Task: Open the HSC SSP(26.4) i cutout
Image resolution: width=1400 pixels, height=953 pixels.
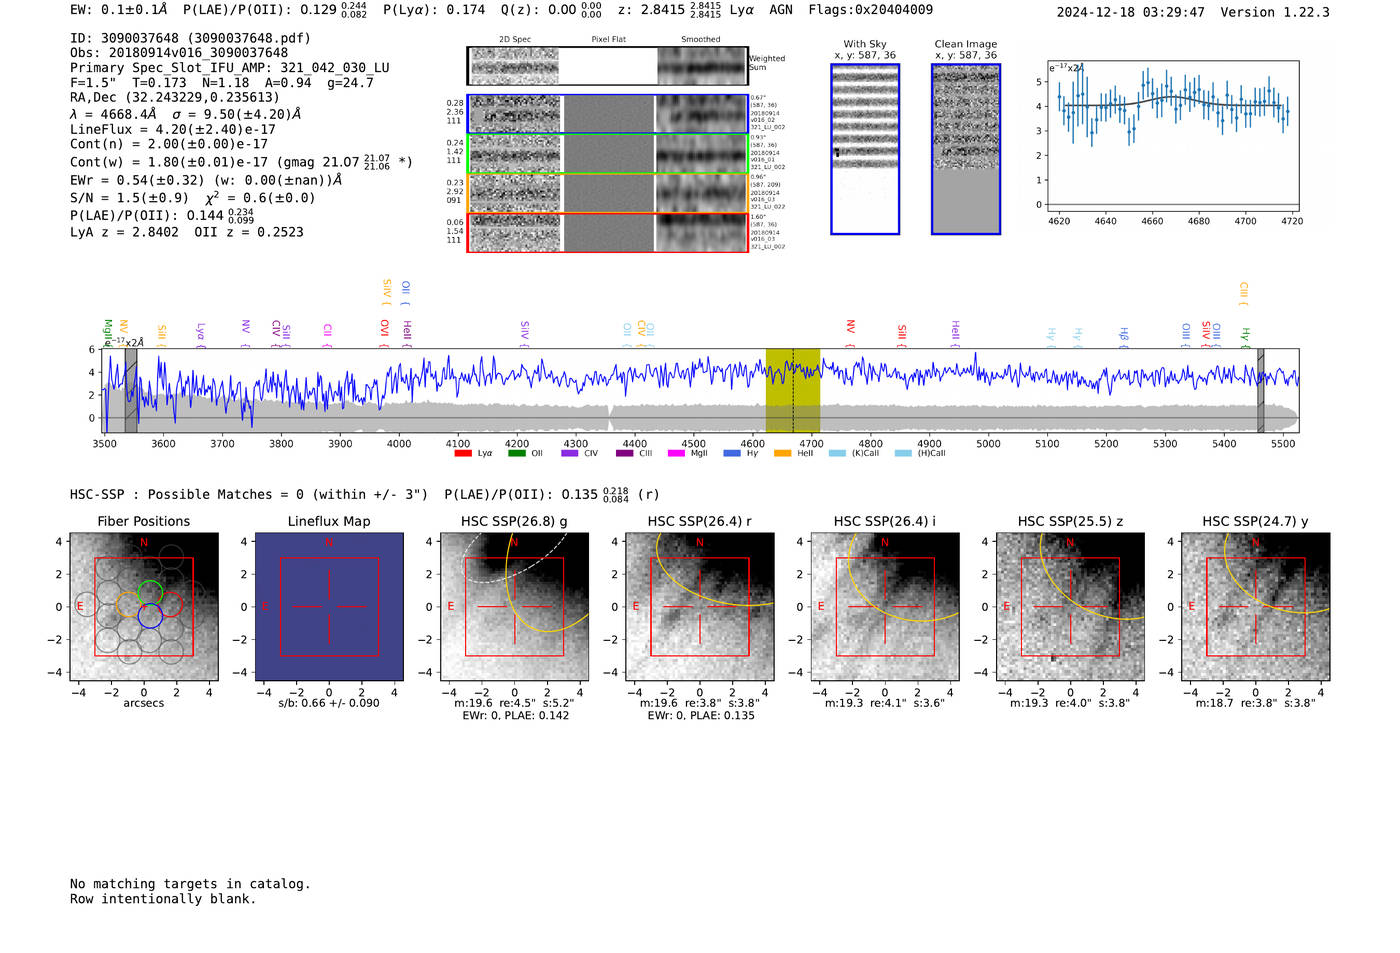Action: tap(885, 607)
